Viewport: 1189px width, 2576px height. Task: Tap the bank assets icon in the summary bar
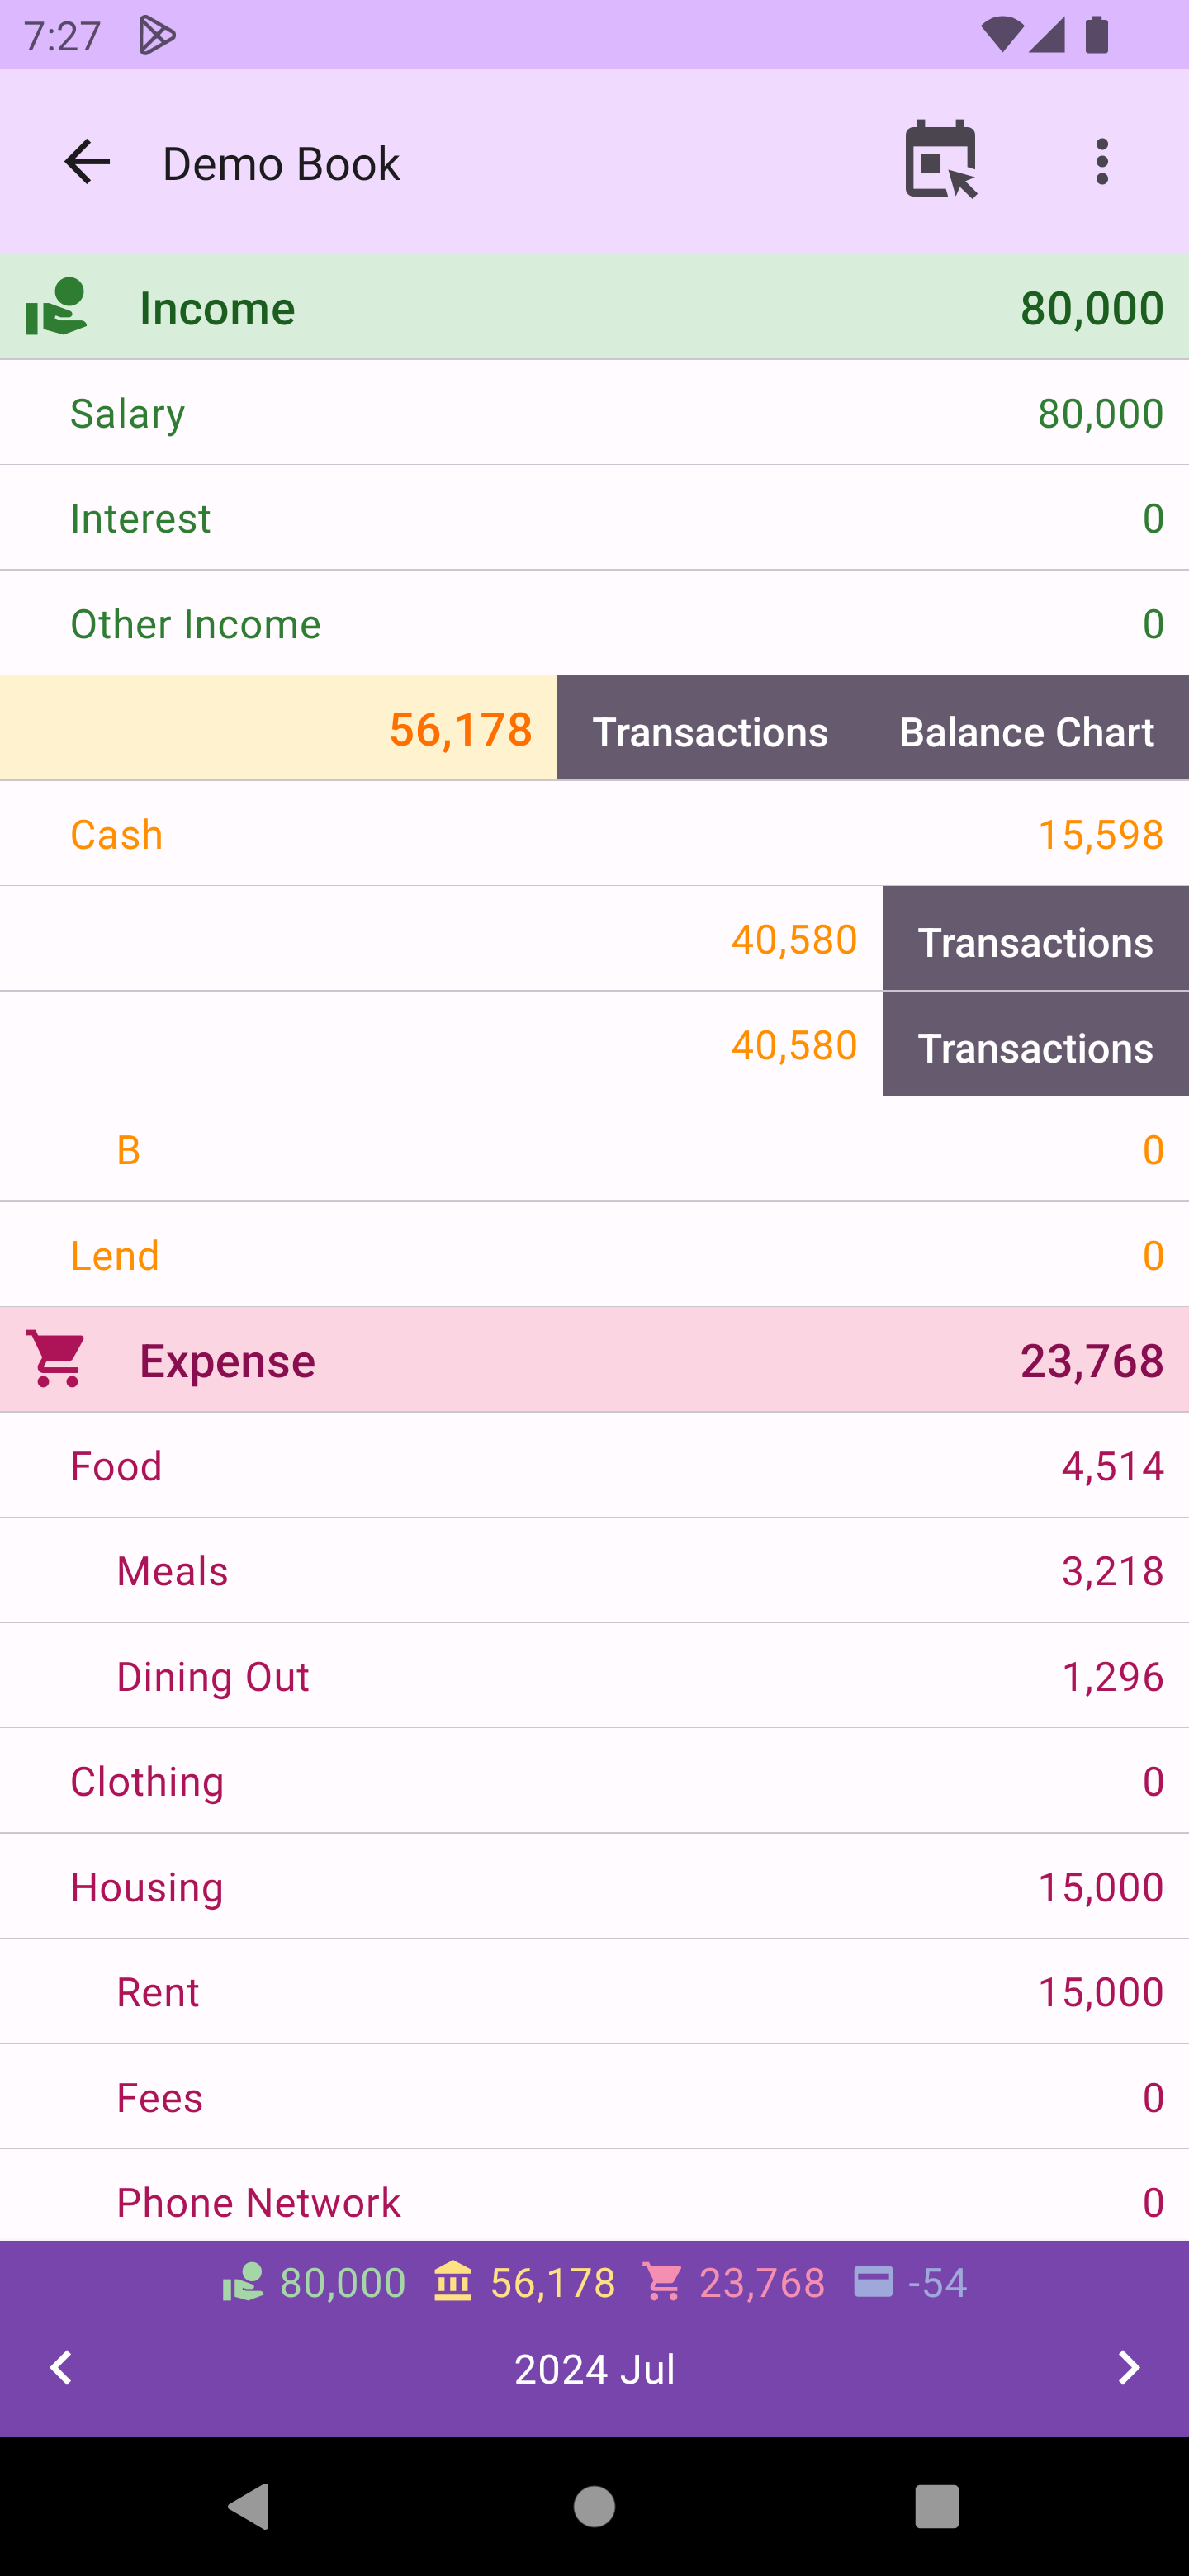point(453,2282)
